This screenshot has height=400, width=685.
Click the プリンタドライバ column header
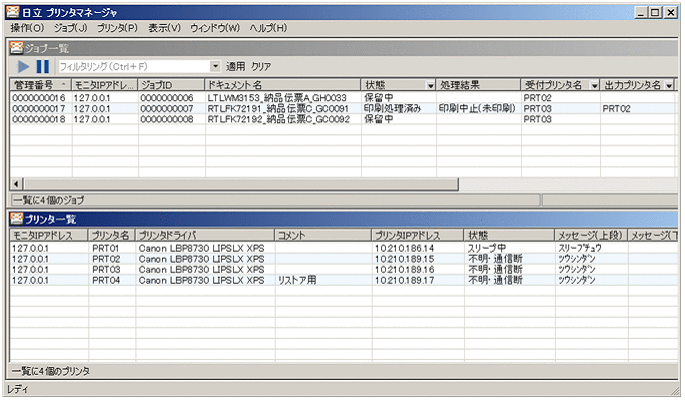pyautogui.click(x=205, y=235)
